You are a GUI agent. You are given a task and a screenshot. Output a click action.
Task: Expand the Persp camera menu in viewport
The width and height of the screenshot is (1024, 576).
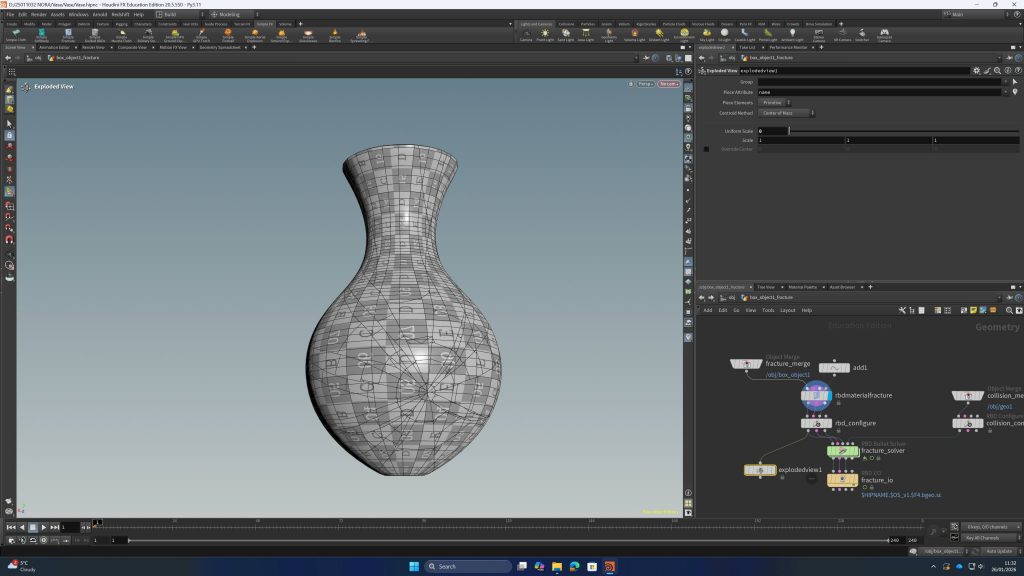coord(644,84)
